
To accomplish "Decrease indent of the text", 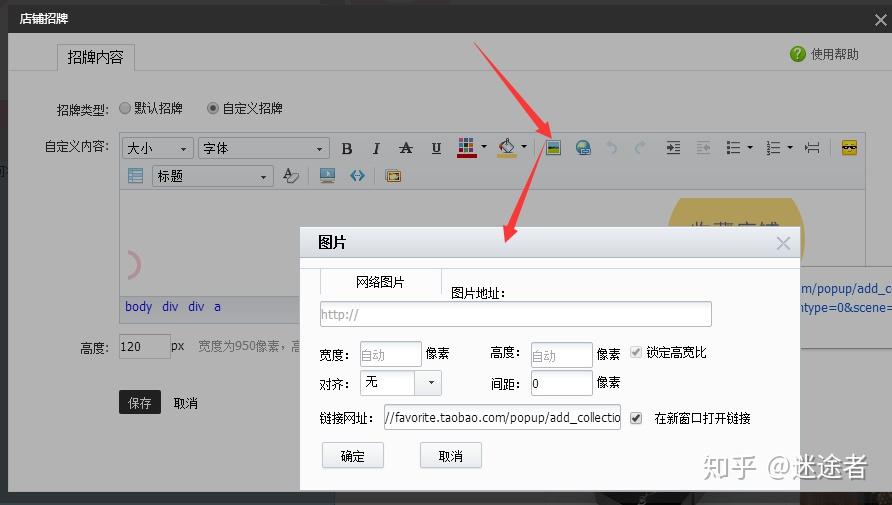I will (703, 148).
